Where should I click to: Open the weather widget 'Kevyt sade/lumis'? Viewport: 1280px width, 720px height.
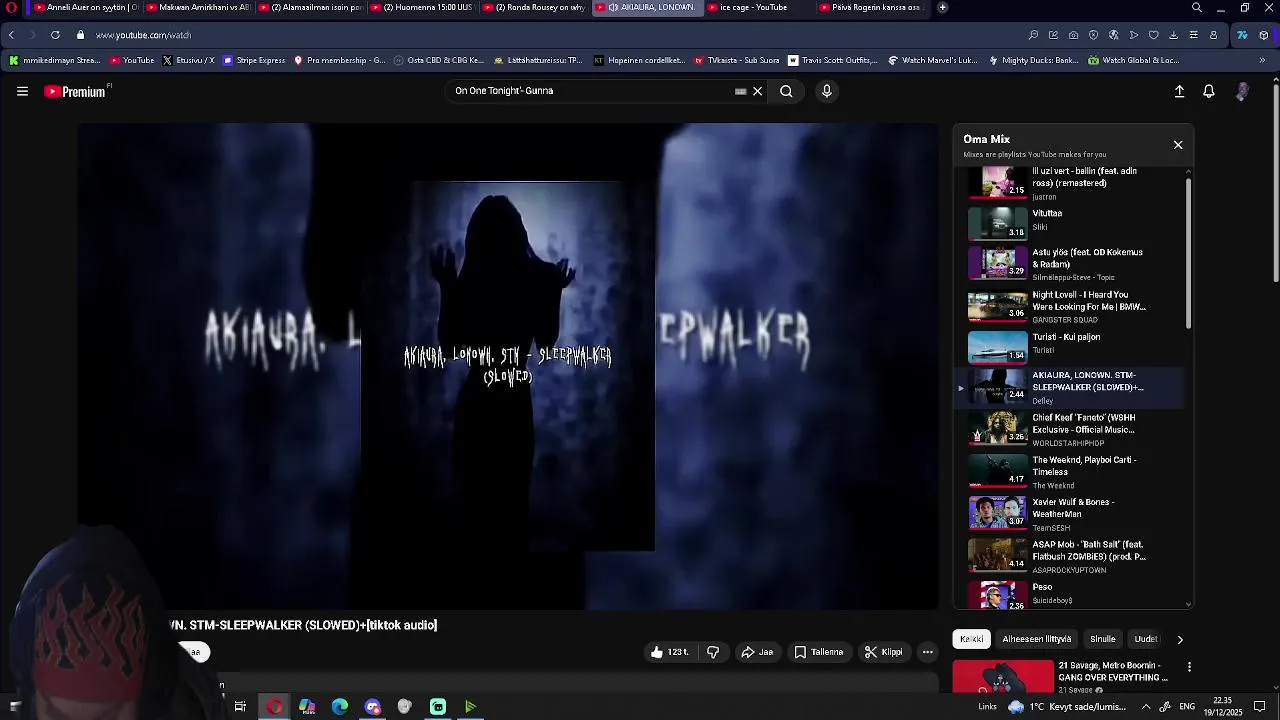pyautogui.click(x=1067, y=707)
